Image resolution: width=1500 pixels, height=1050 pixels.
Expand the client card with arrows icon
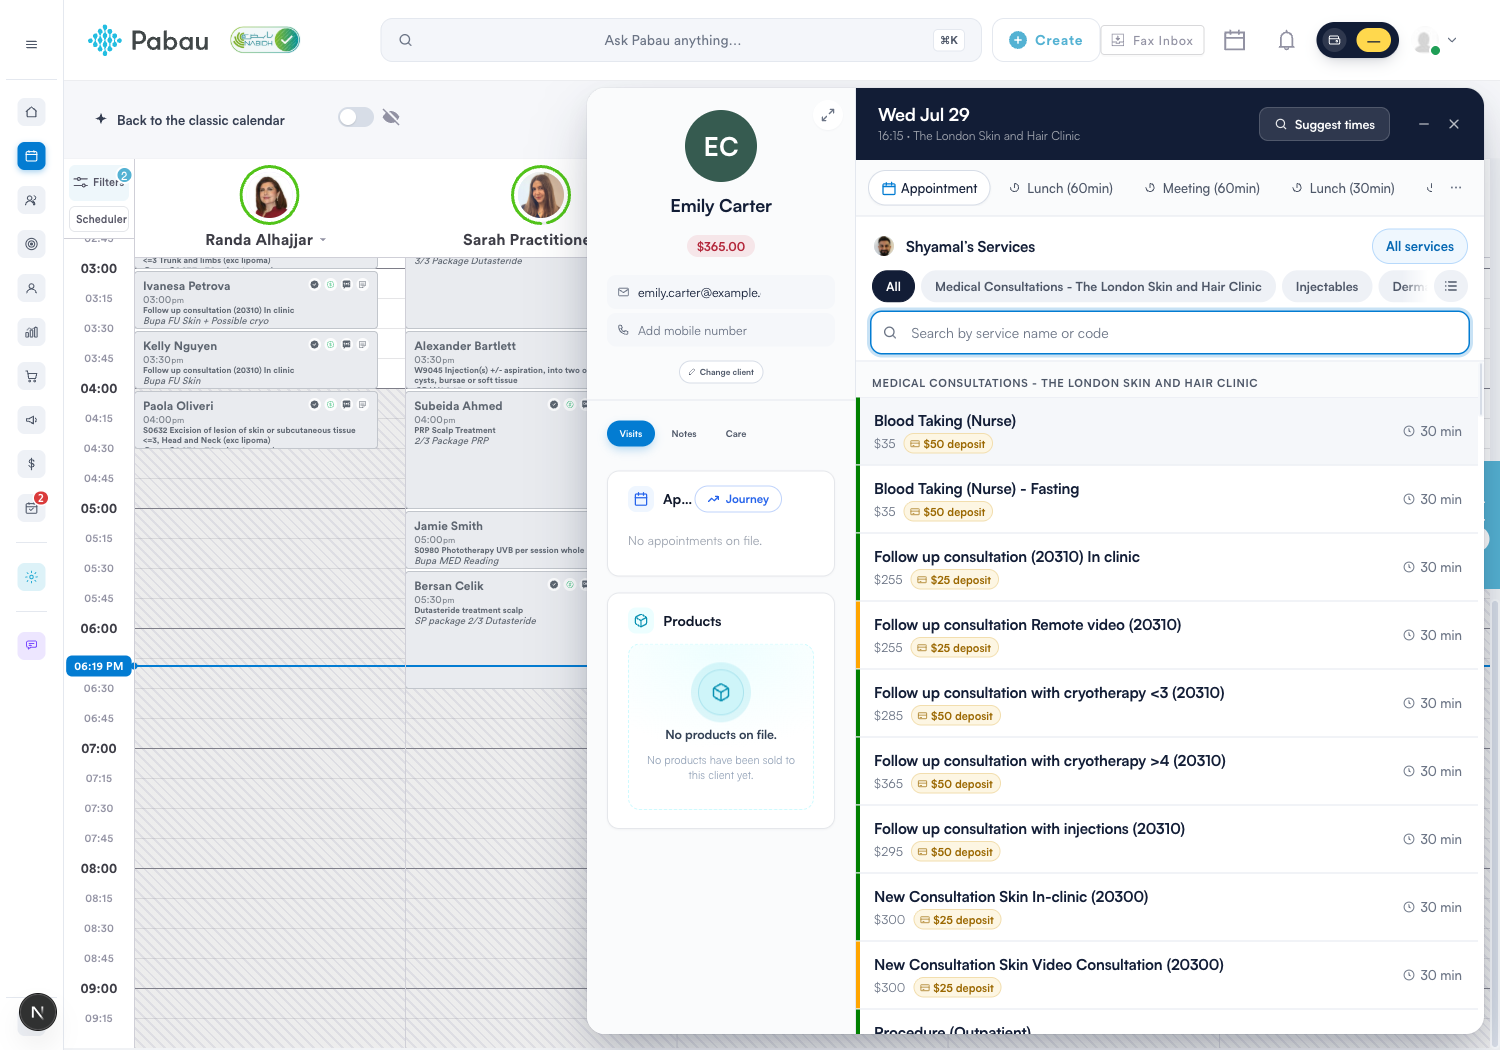point(828,115)
